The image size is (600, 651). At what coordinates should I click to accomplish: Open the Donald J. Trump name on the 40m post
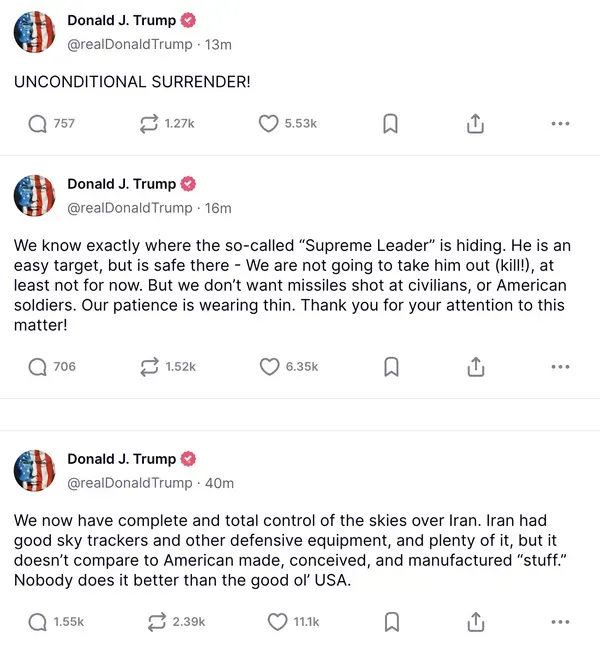(121, 459)
